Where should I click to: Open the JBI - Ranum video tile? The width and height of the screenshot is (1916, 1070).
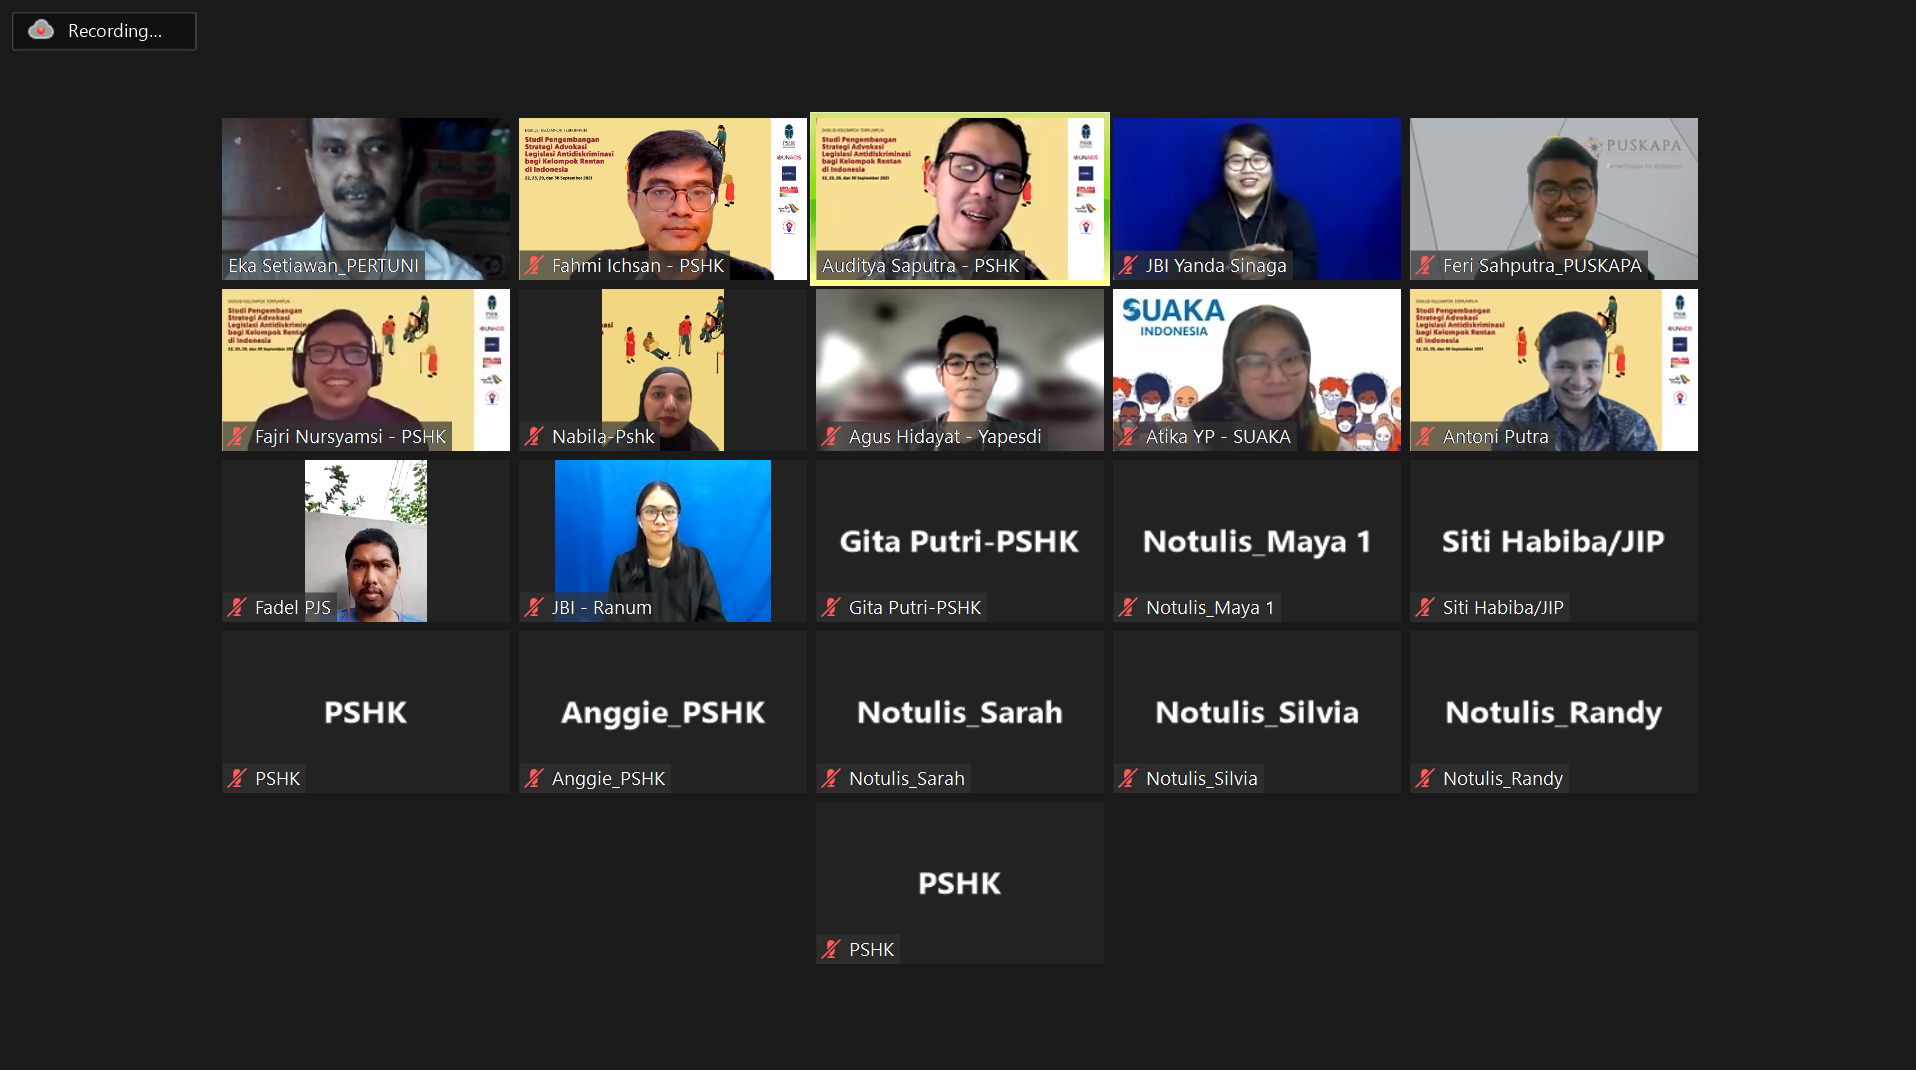click(663, 541)
